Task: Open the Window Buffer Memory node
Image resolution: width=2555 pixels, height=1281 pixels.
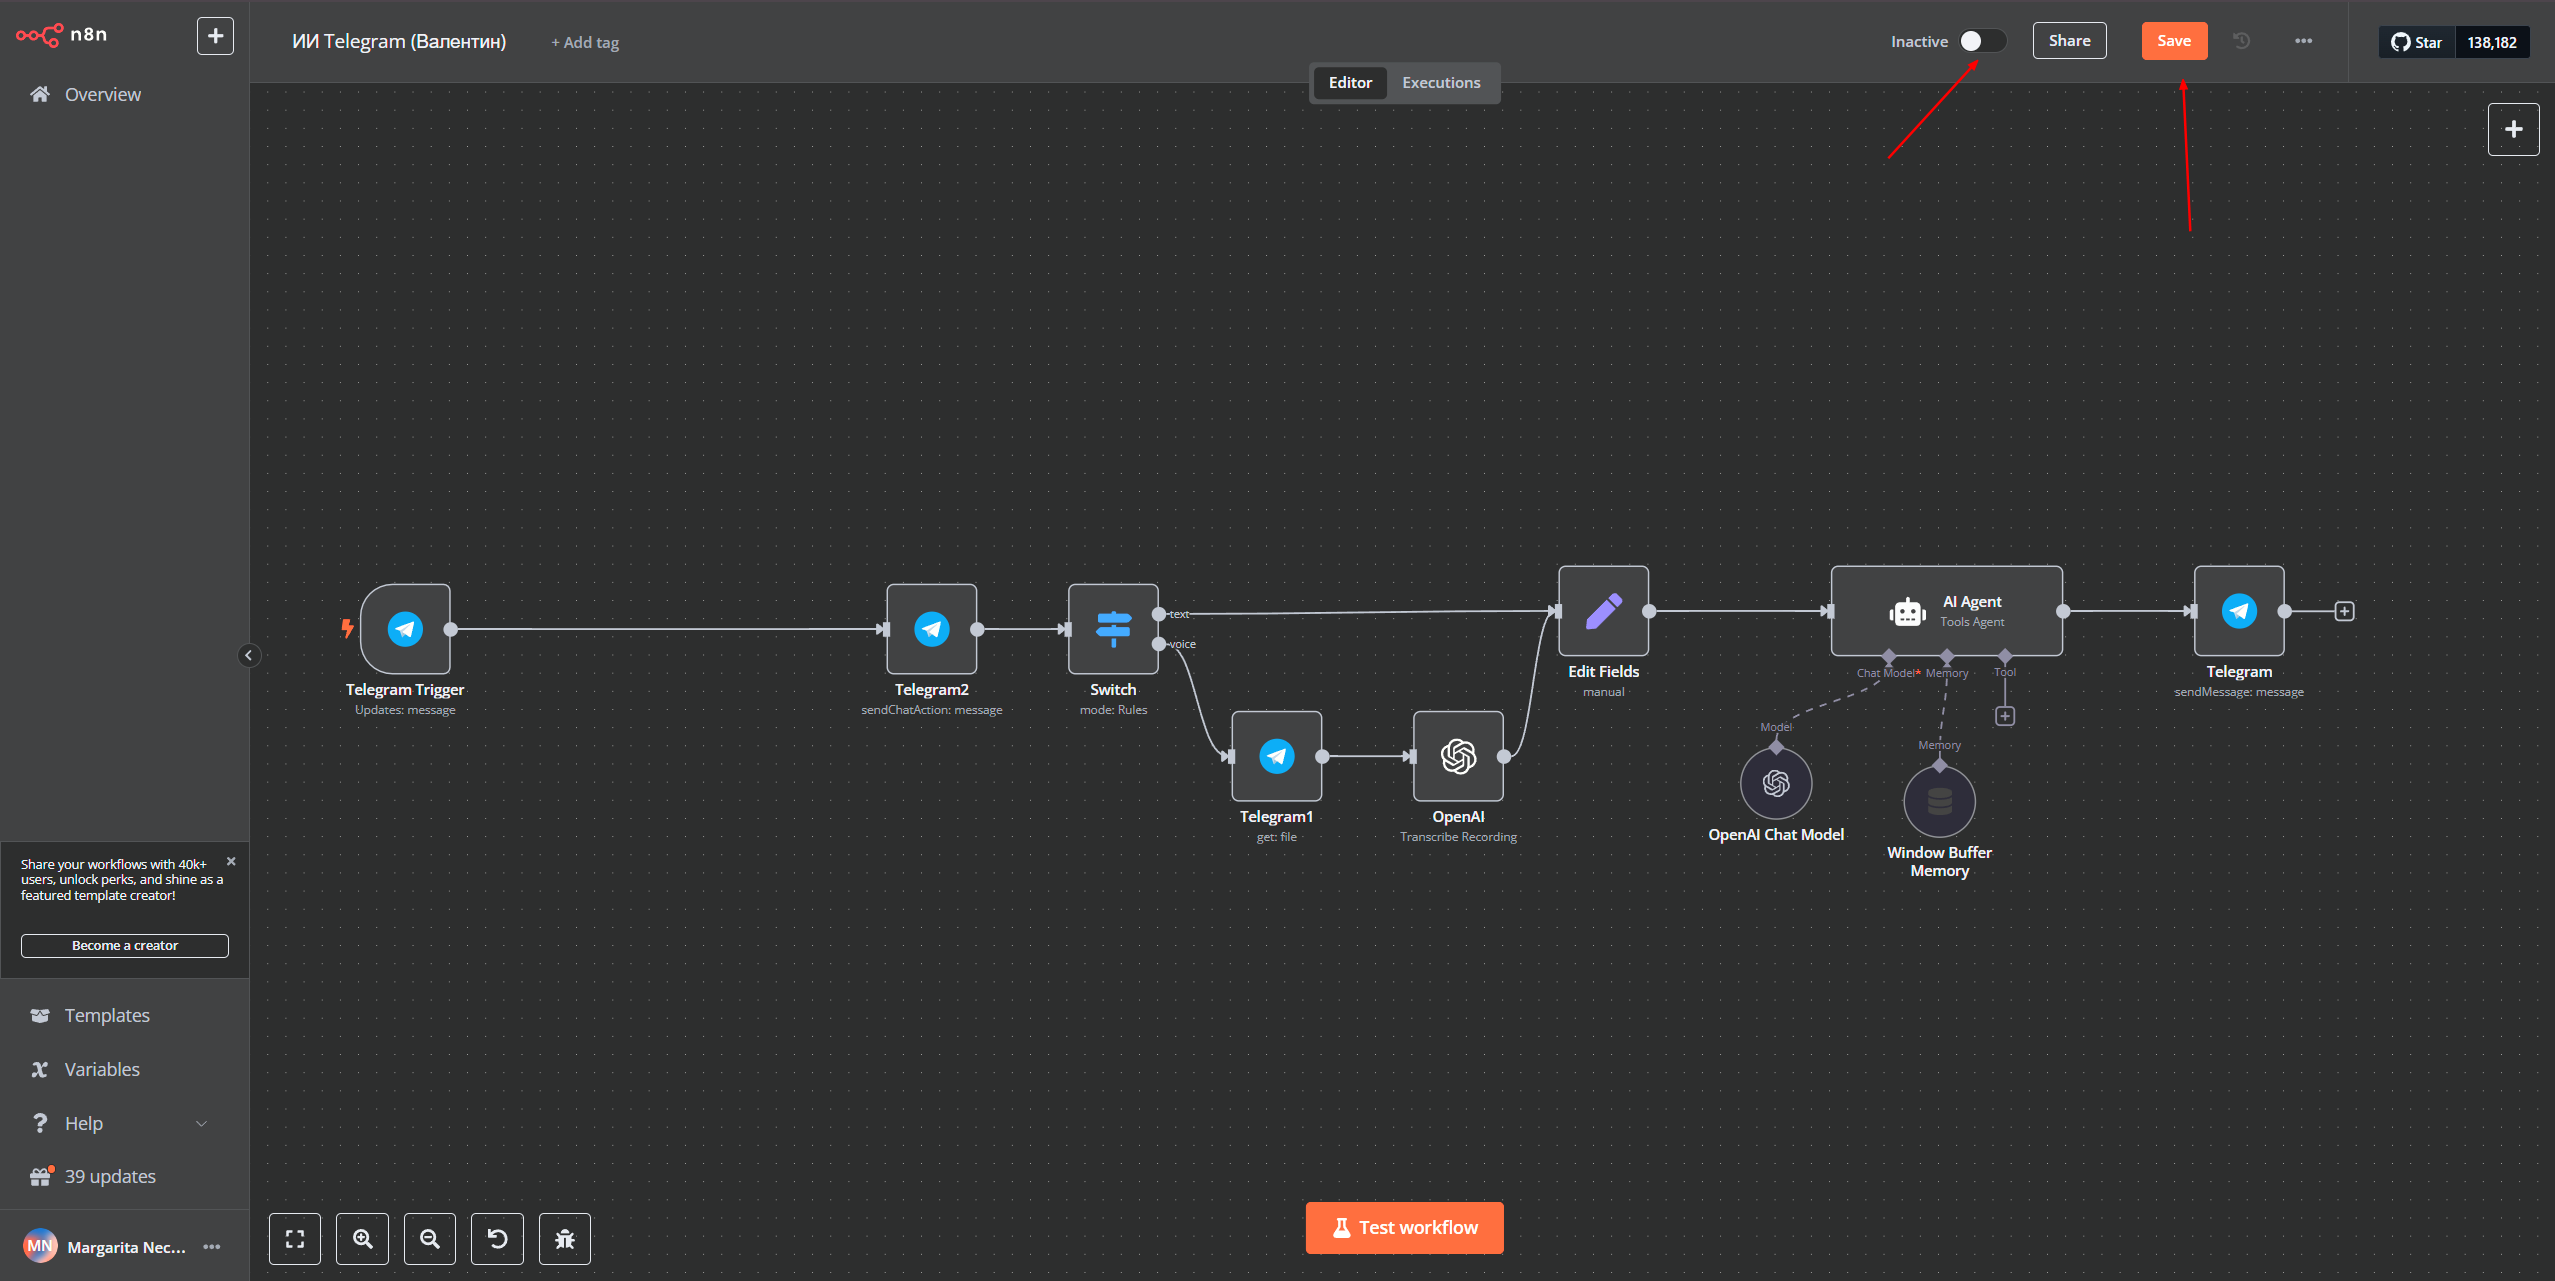Action: (1939, 801)
